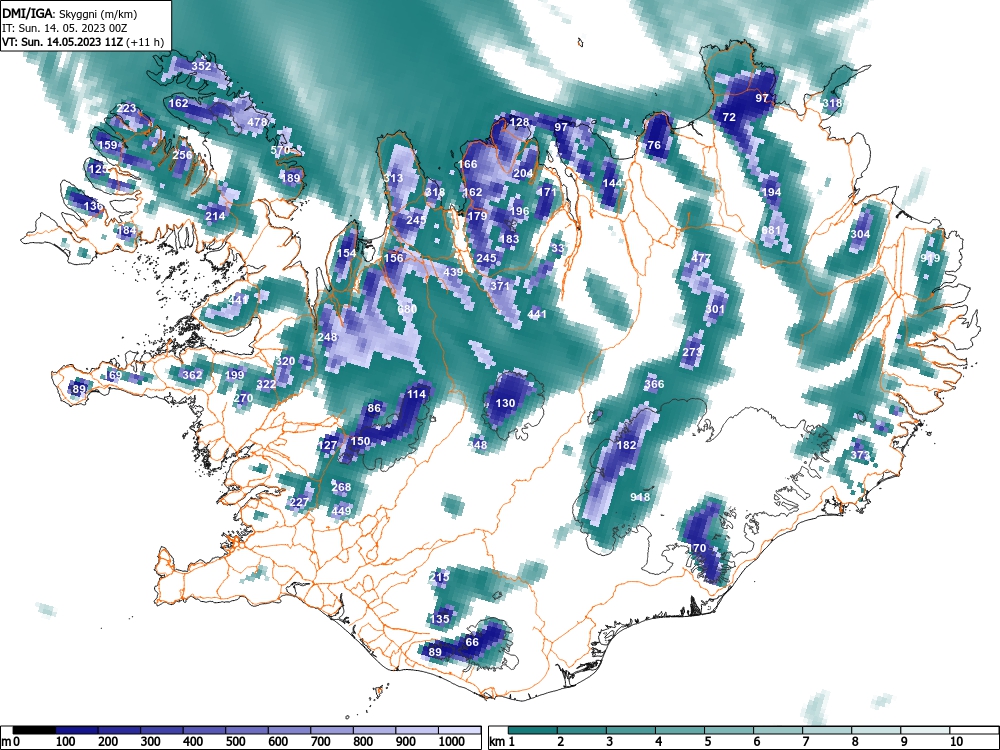Click the '10' label on the kilometre legend
1000x750 pixels.
tap(956, 742)
